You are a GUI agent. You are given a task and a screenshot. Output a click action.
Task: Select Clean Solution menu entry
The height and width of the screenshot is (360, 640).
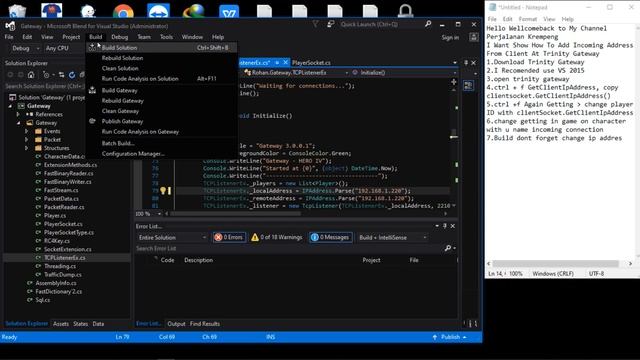point(162,68)
